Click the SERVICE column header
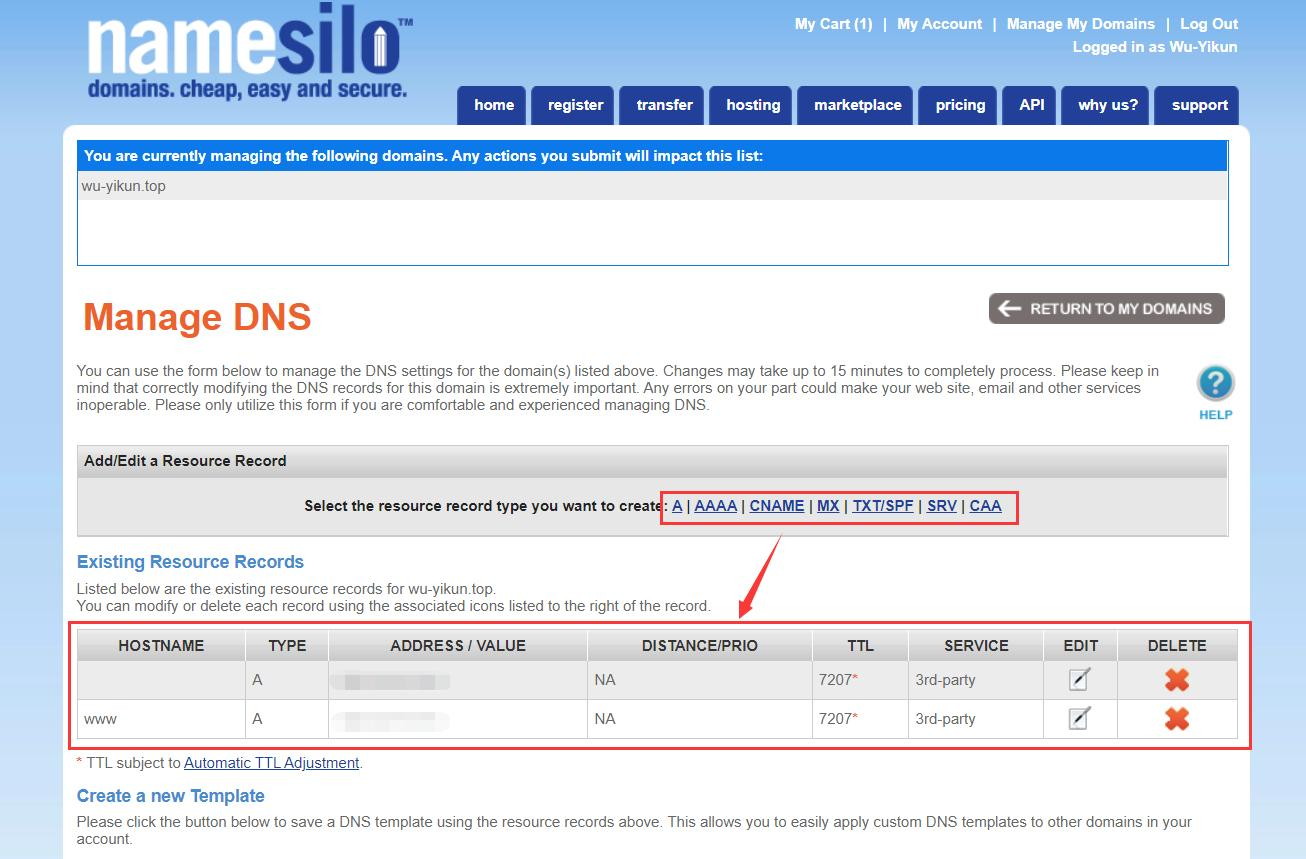 pos(976,646)
